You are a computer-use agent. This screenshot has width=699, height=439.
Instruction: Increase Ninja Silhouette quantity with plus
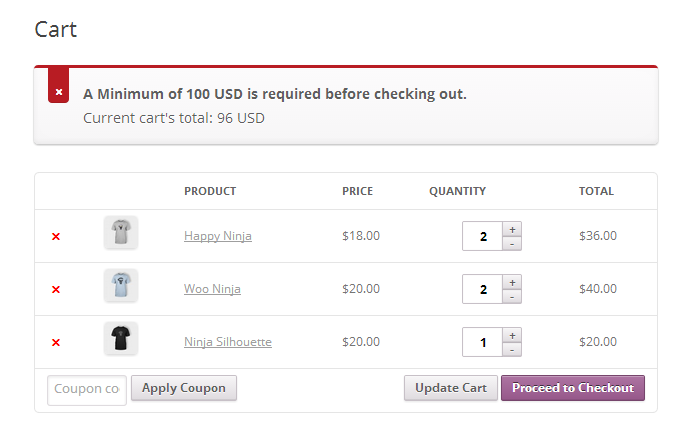click(512, 335)
